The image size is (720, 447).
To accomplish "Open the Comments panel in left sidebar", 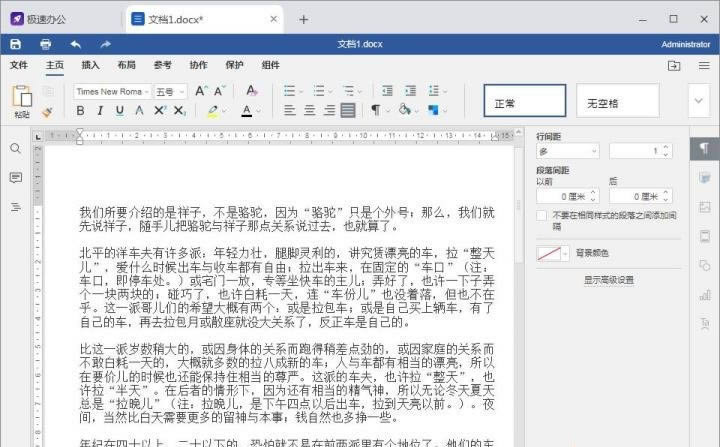I will pos(15,177).
